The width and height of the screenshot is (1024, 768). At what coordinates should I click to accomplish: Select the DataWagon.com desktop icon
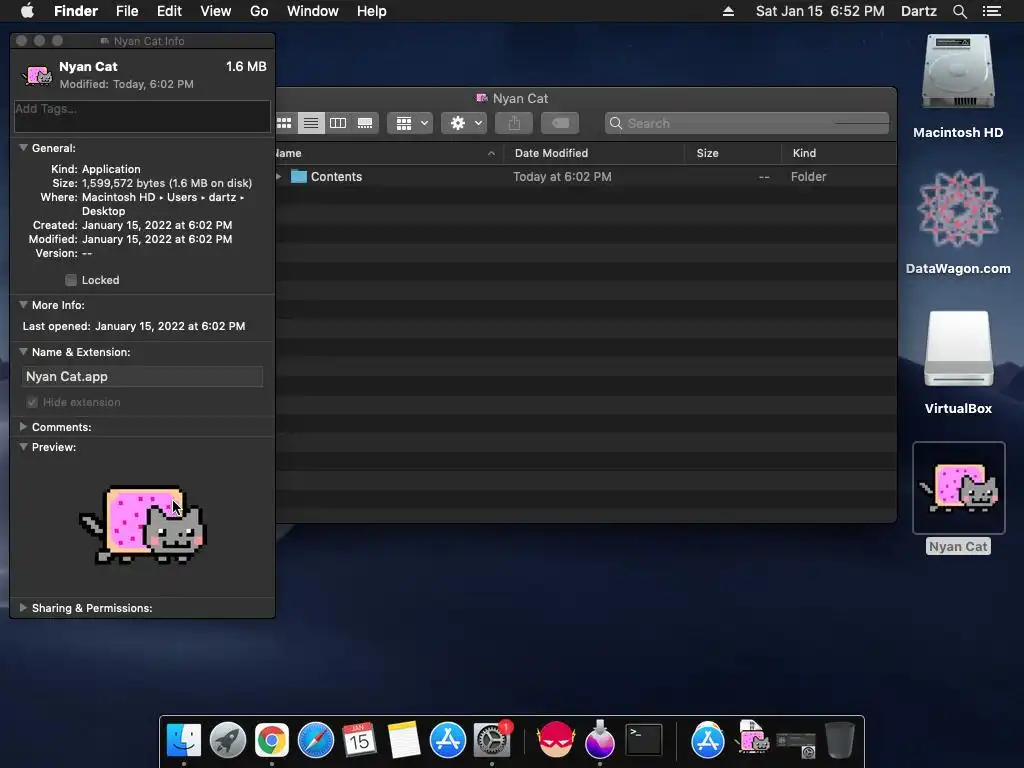(958, 209)
